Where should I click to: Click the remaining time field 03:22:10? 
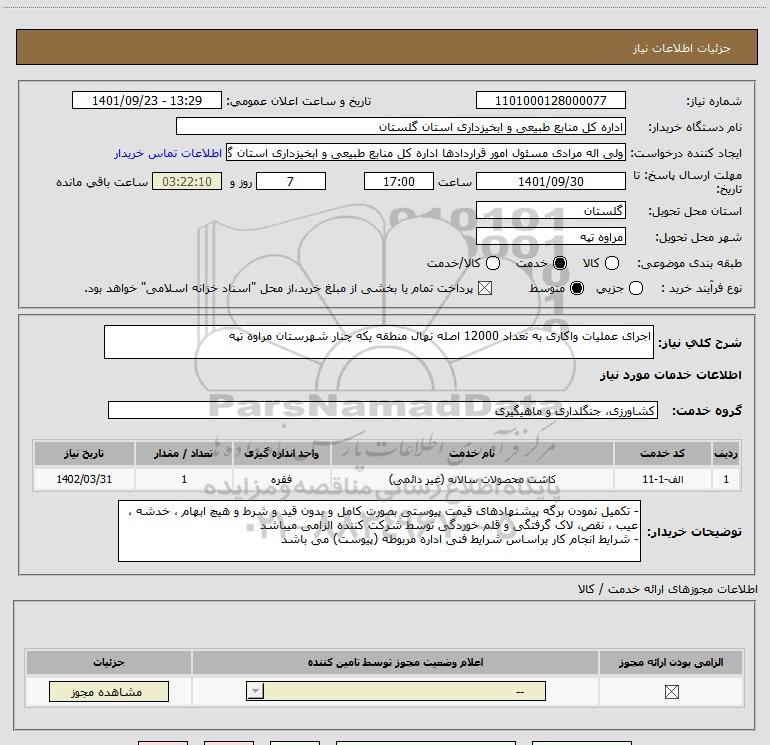(187, 181)
